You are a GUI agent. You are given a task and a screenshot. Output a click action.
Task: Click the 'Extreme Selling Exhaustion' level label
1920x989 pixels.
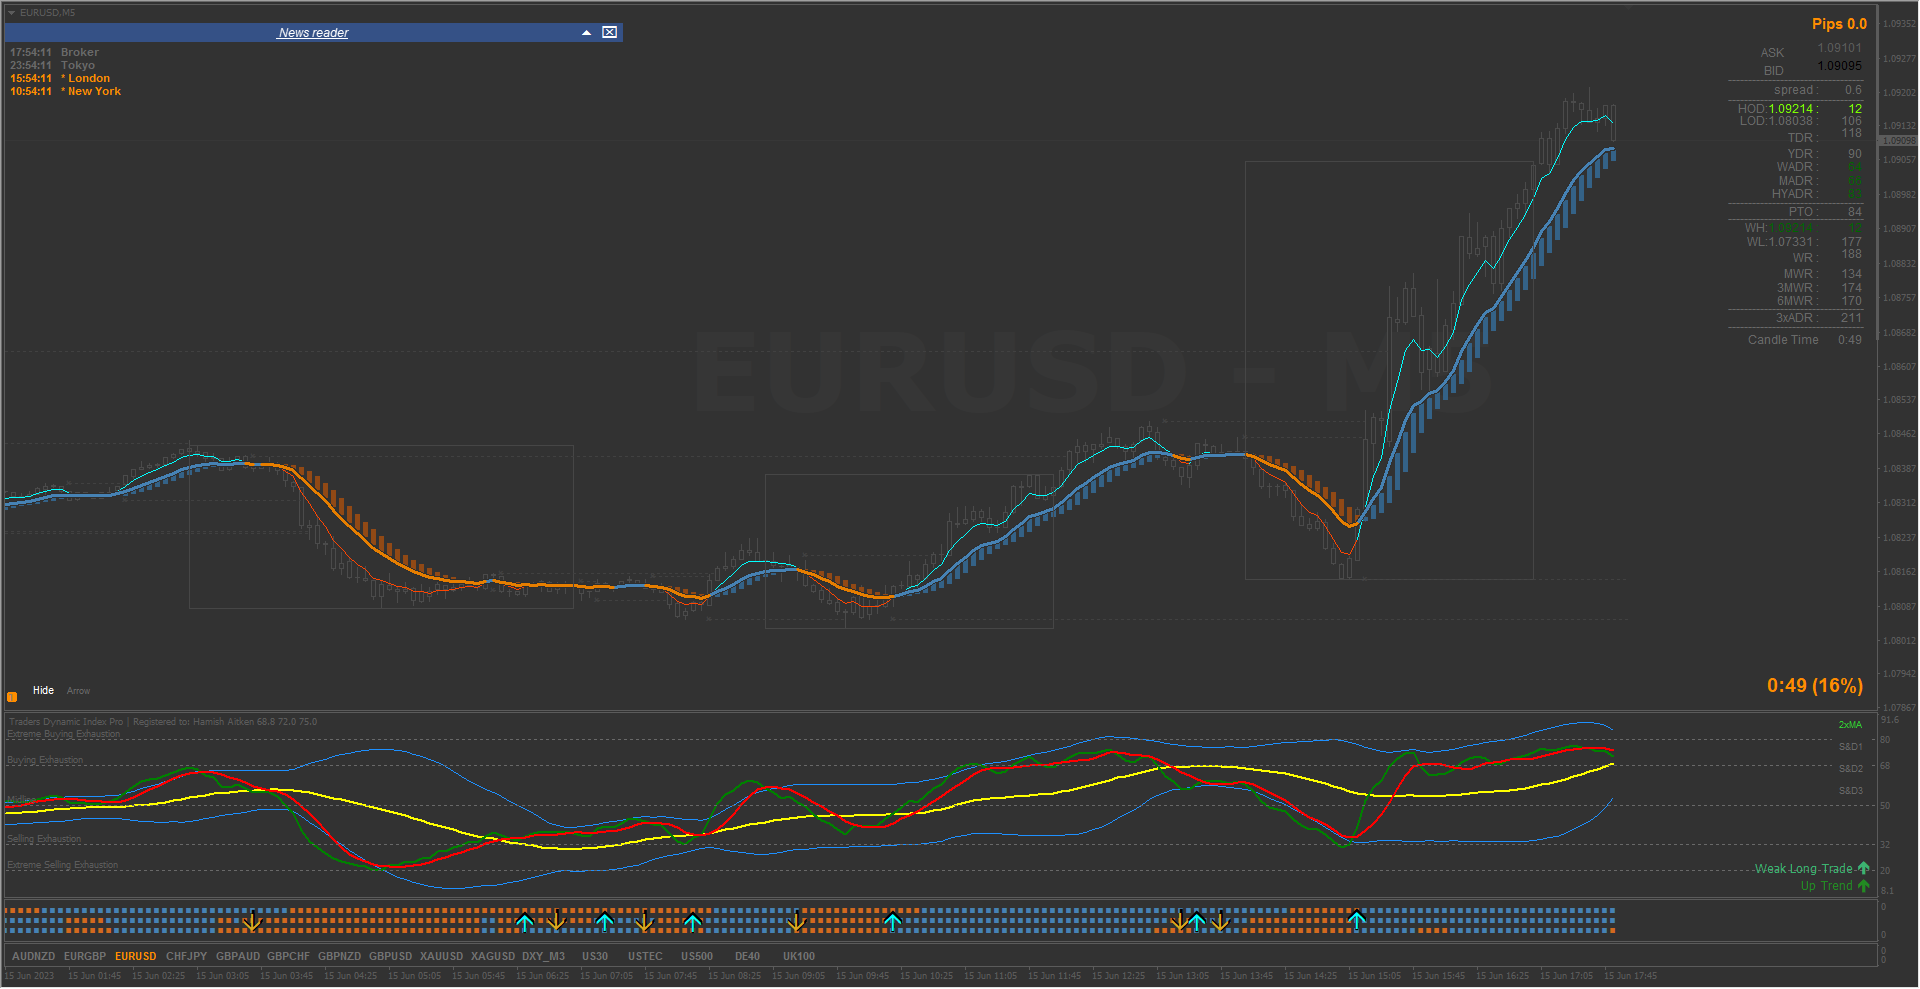click(63, 865)
